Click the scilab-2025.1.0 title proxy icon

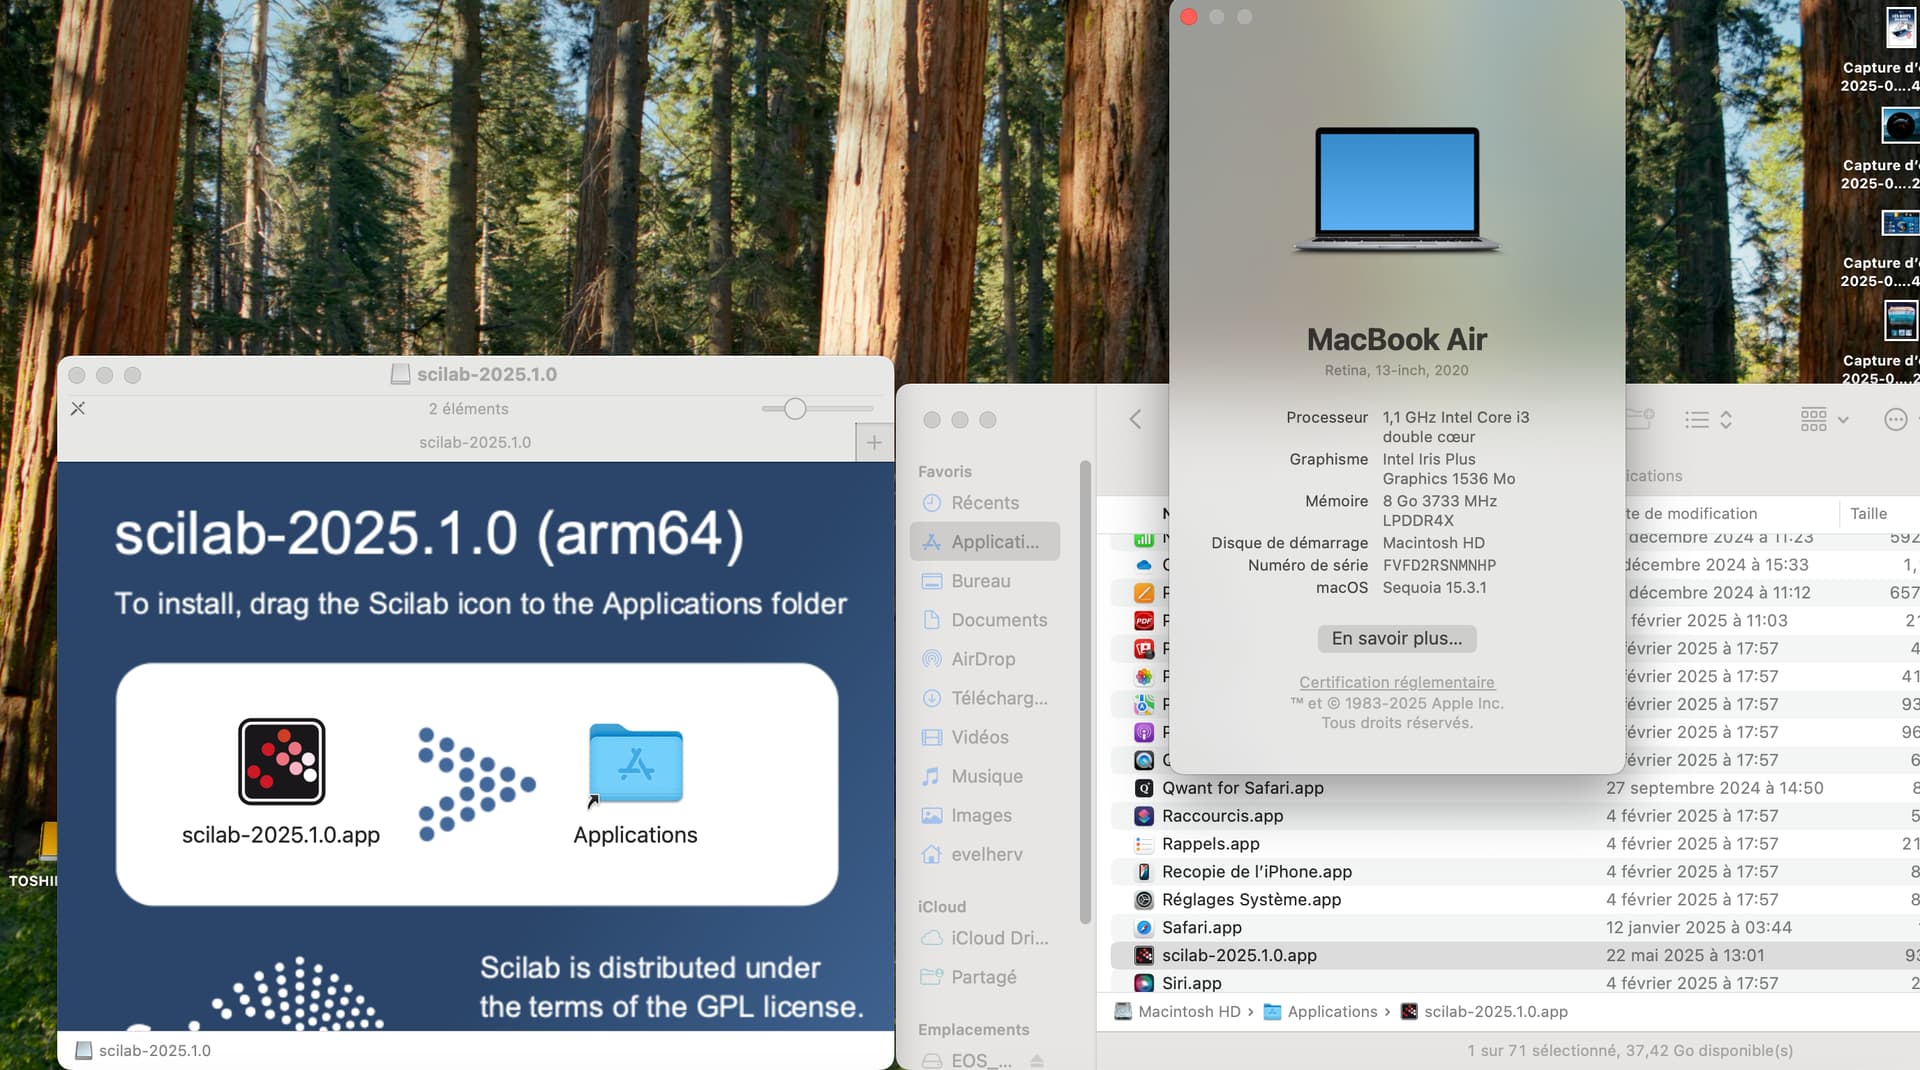[400, 374]
